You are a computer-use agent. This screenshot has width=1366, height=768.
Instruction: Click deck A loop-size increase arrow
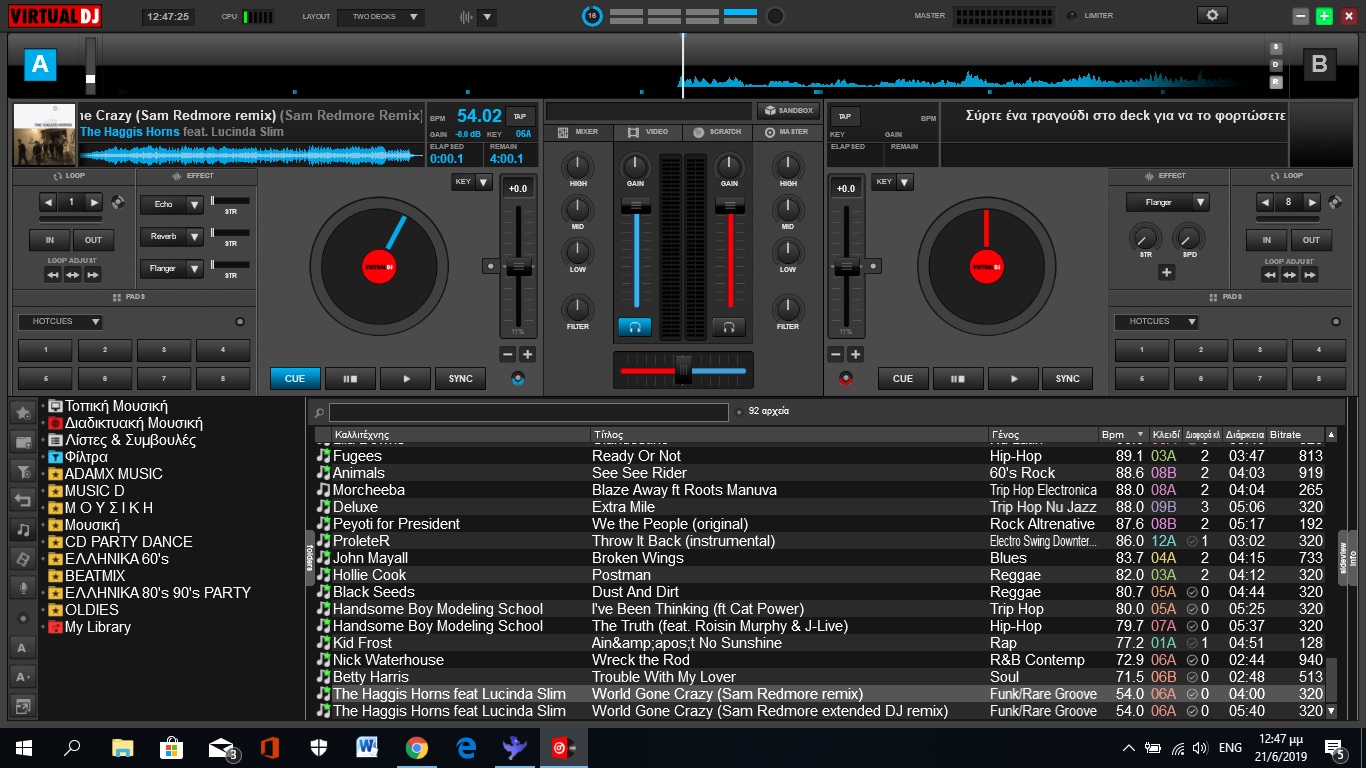95,202
